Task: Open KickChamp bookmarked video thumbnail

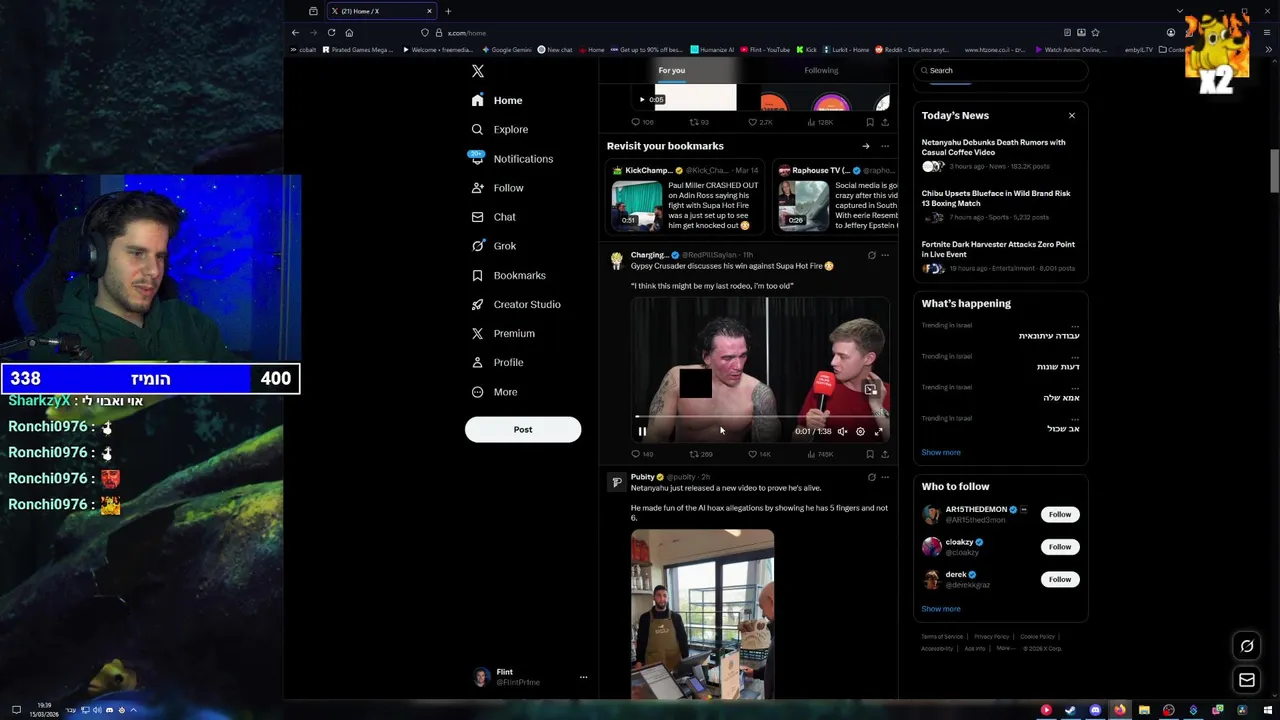Action: pyautogui.click(x=637, y=205)
